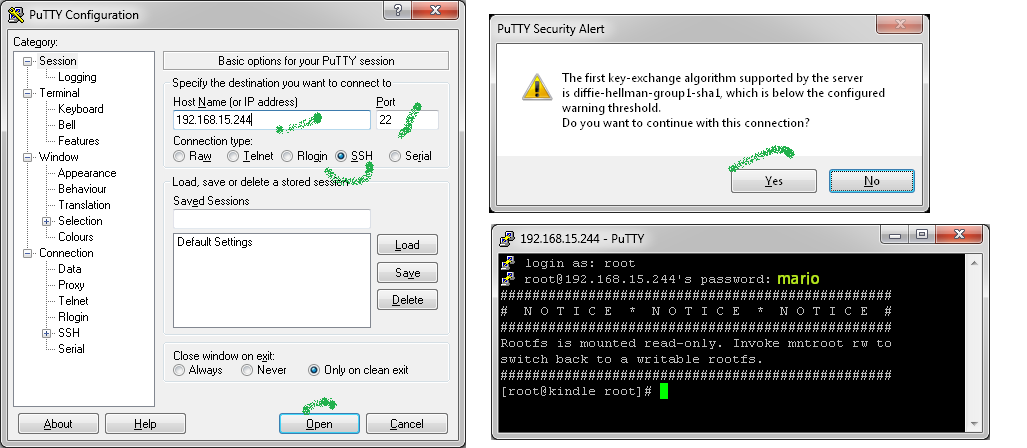1027x448 pixels.
Task: Expand the Selection tree node
Action: click(47, 221)
